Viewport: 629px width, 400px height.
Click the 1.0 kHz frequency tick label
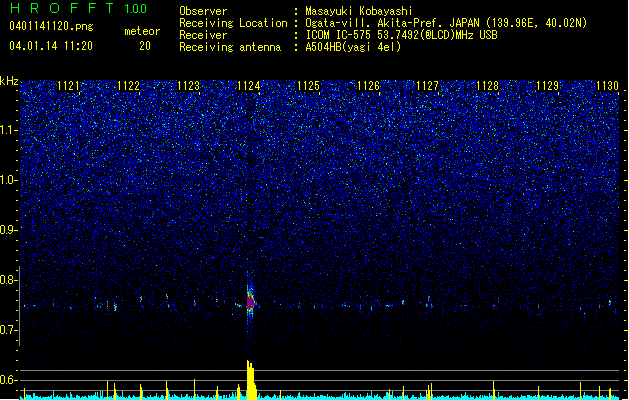pos(8,180)
